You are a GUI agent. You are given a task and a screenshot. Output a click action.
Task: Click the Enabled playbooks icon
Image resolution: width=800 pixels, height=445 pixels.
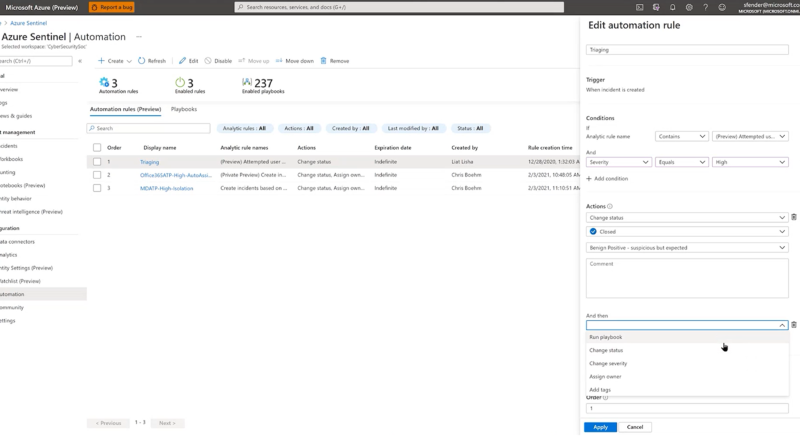[x=247, y=82]
